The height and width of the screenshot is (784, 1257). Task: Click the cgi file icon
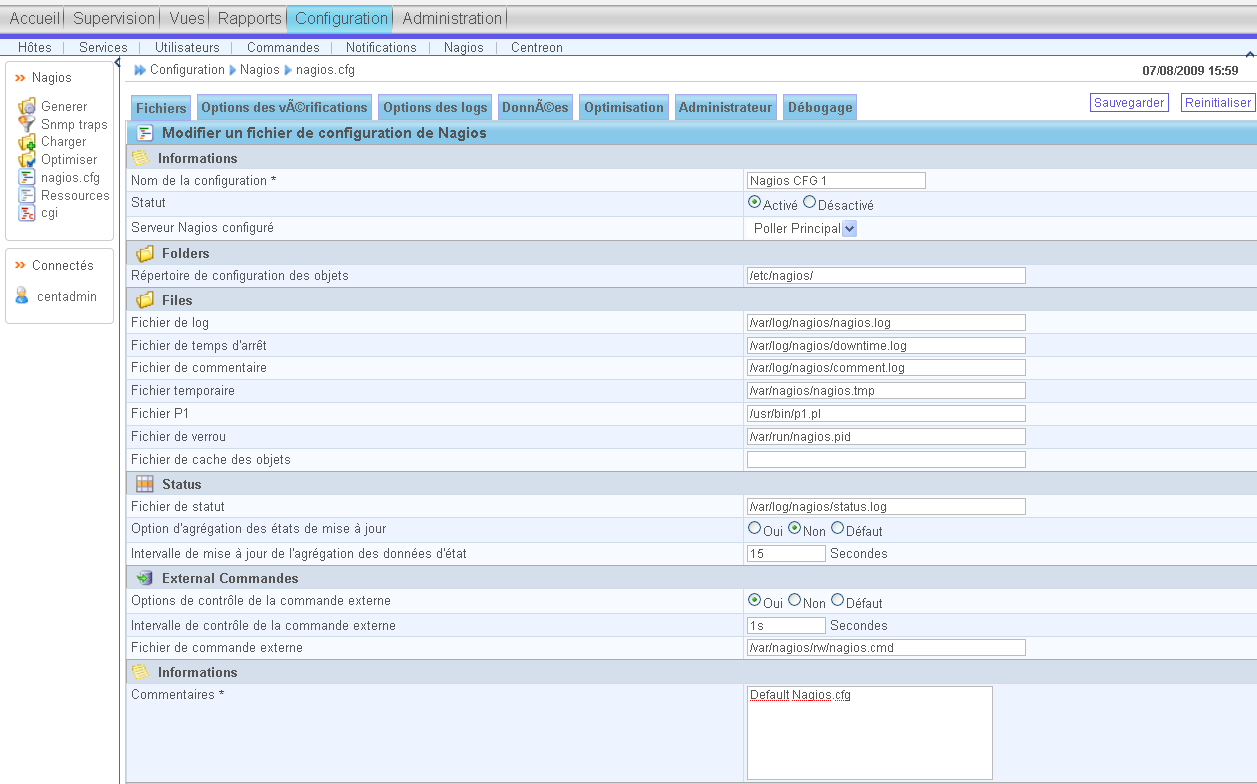point(27,213)
